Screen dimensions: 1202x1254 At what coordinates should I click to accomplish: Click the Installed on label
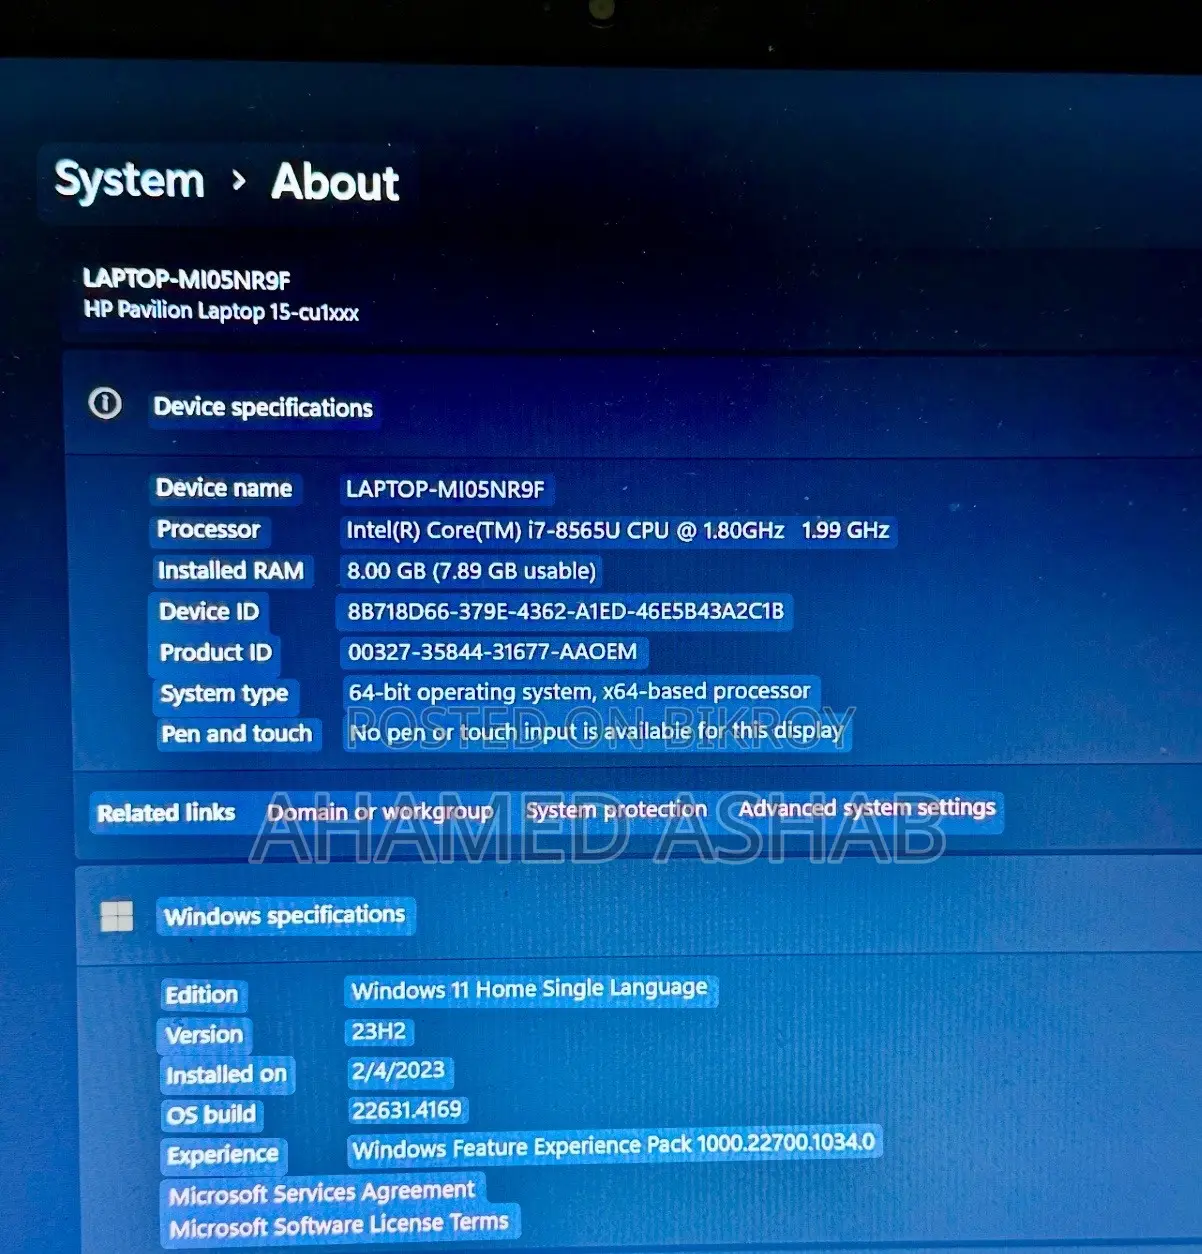coord(226,1075)
